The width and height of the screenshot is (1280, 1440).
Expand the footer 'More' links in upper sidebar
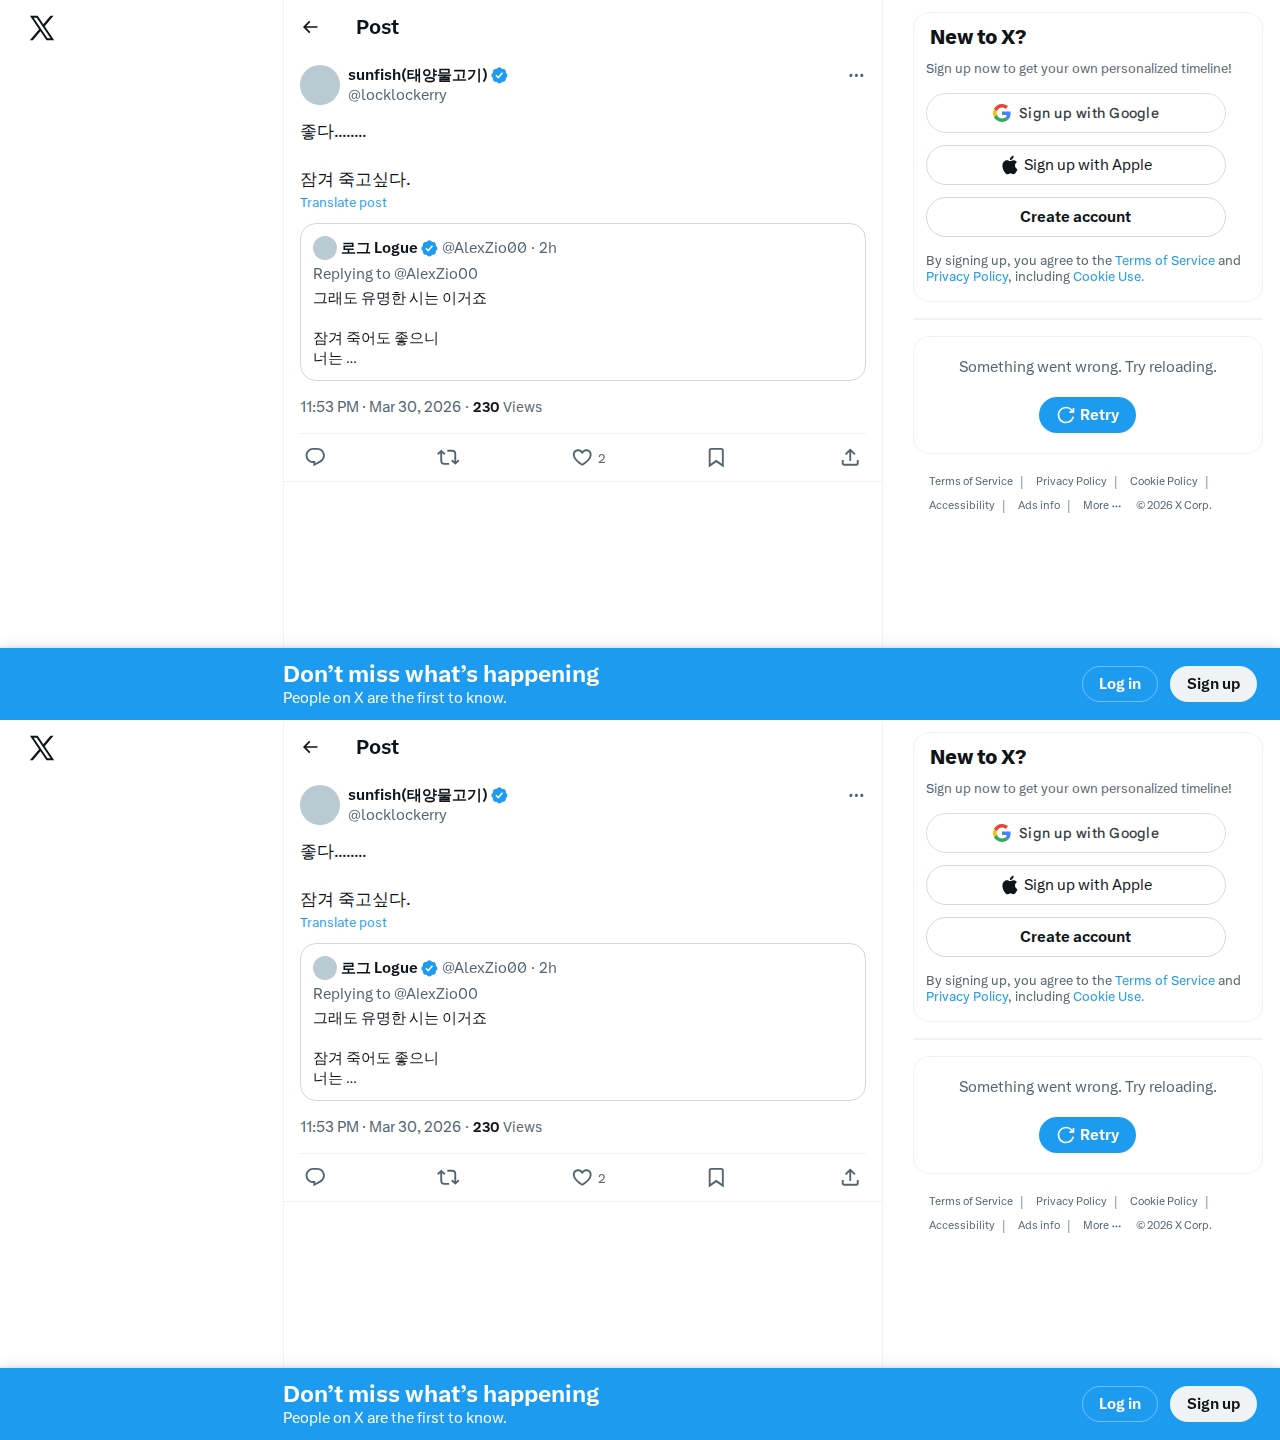[x=1101, y=505]
